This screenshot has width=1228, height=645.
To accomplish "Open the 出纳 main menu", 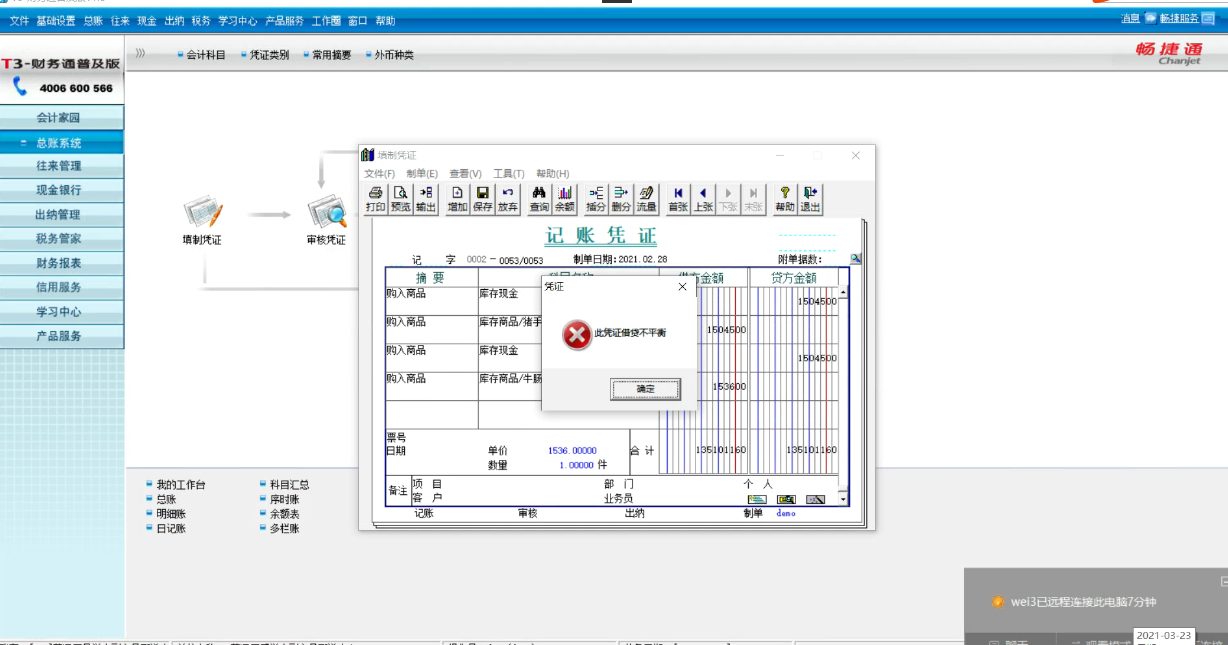I will [174, 21].
